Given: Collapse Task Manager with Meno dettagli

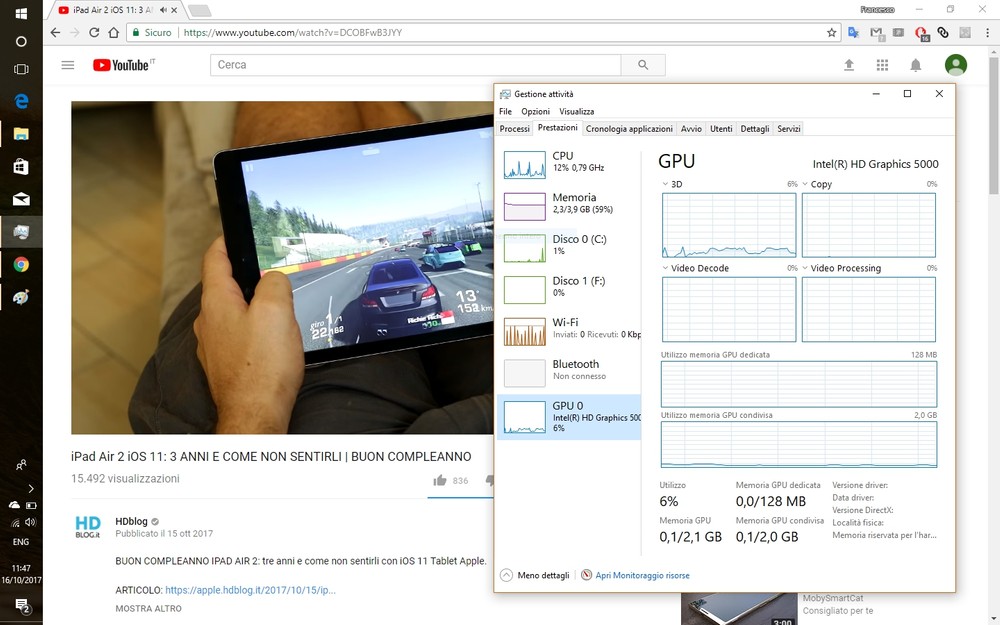Looking at the screenshot, I should [535, 575].
